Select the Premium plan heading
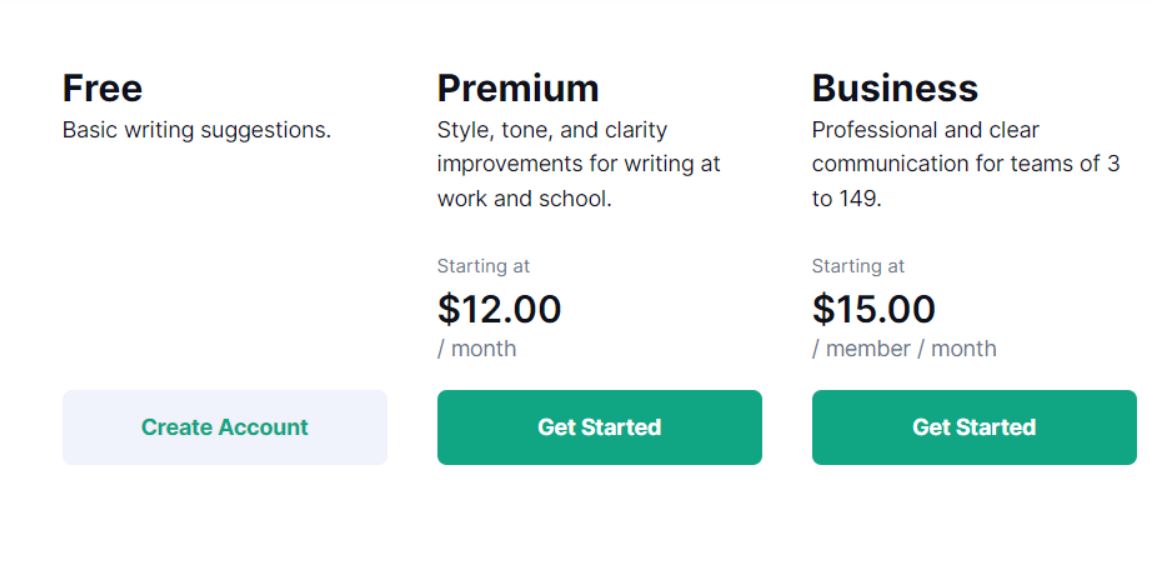1150x579 pixels. (x=518, y=88)
